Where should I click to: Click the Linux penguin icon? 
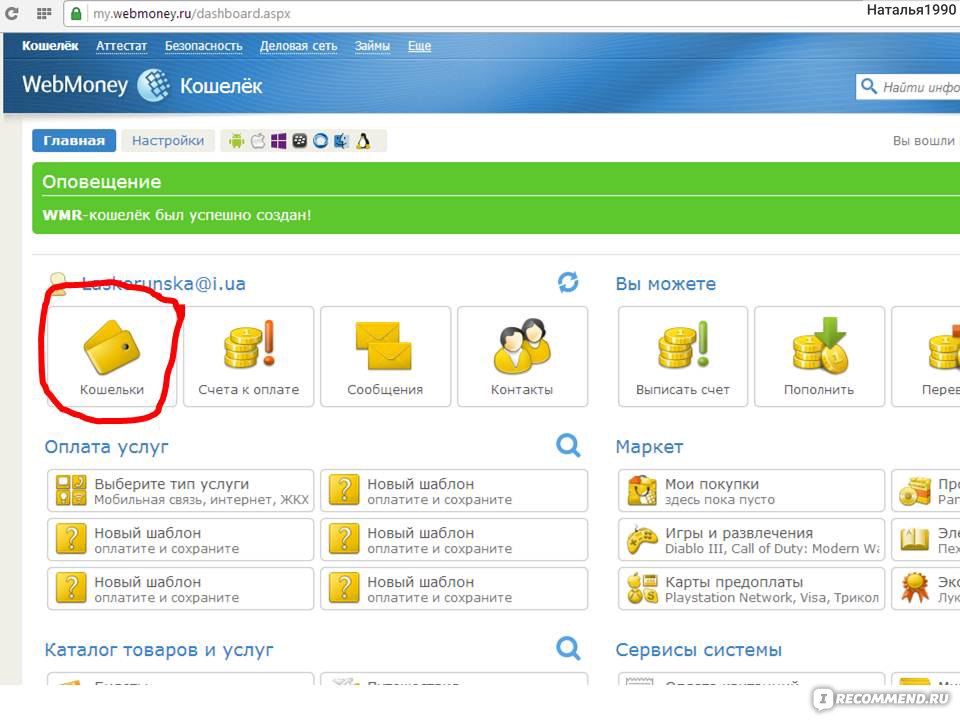tap(363, 141)
